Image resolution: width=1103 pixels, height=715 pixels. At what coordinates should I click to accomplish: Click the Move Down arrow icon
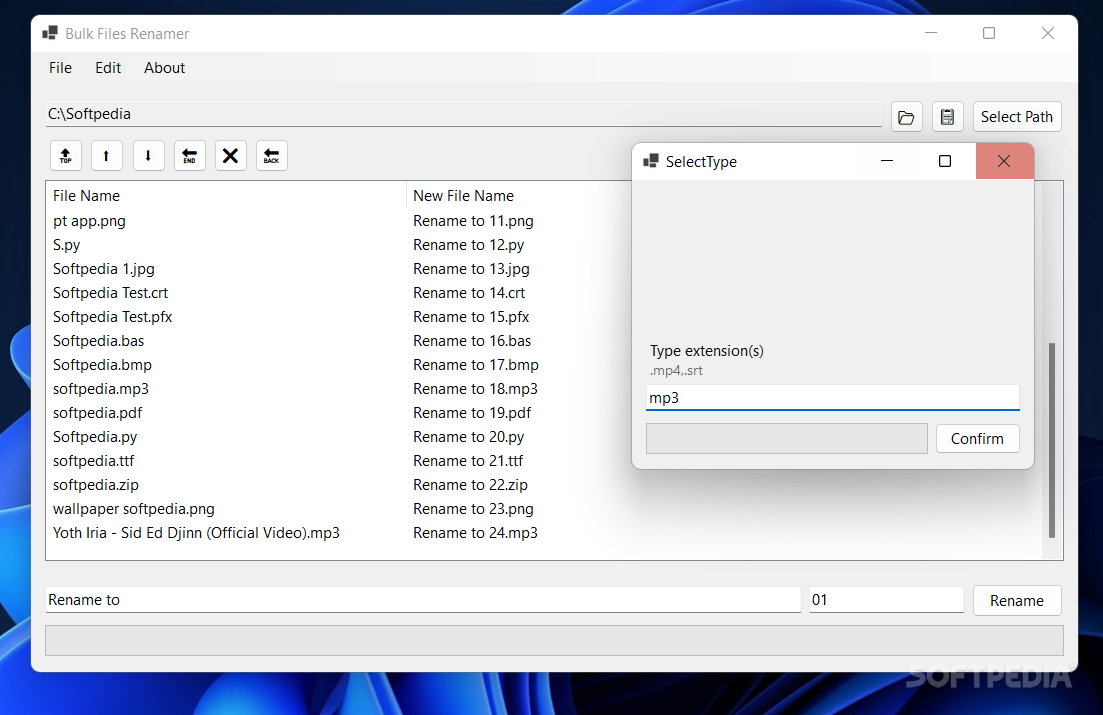pyautogui.click(x=148, y=156)
